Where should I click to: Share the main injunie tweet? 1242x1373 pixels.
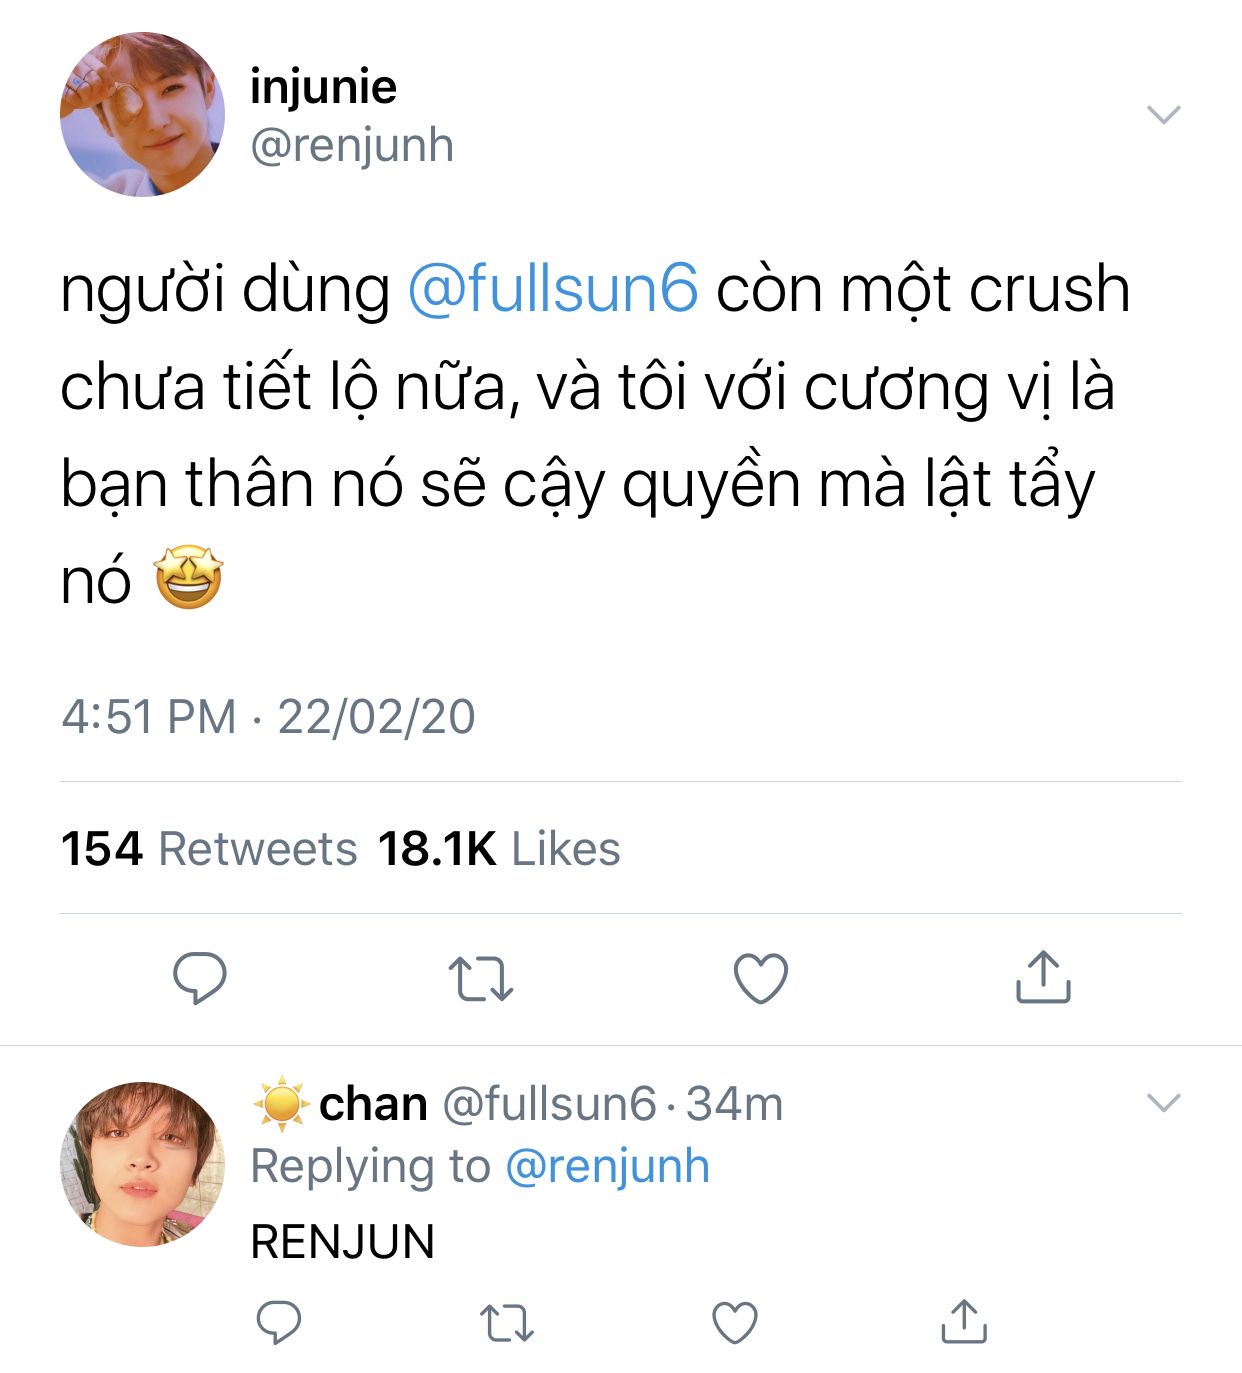[x=1043, y=976]
